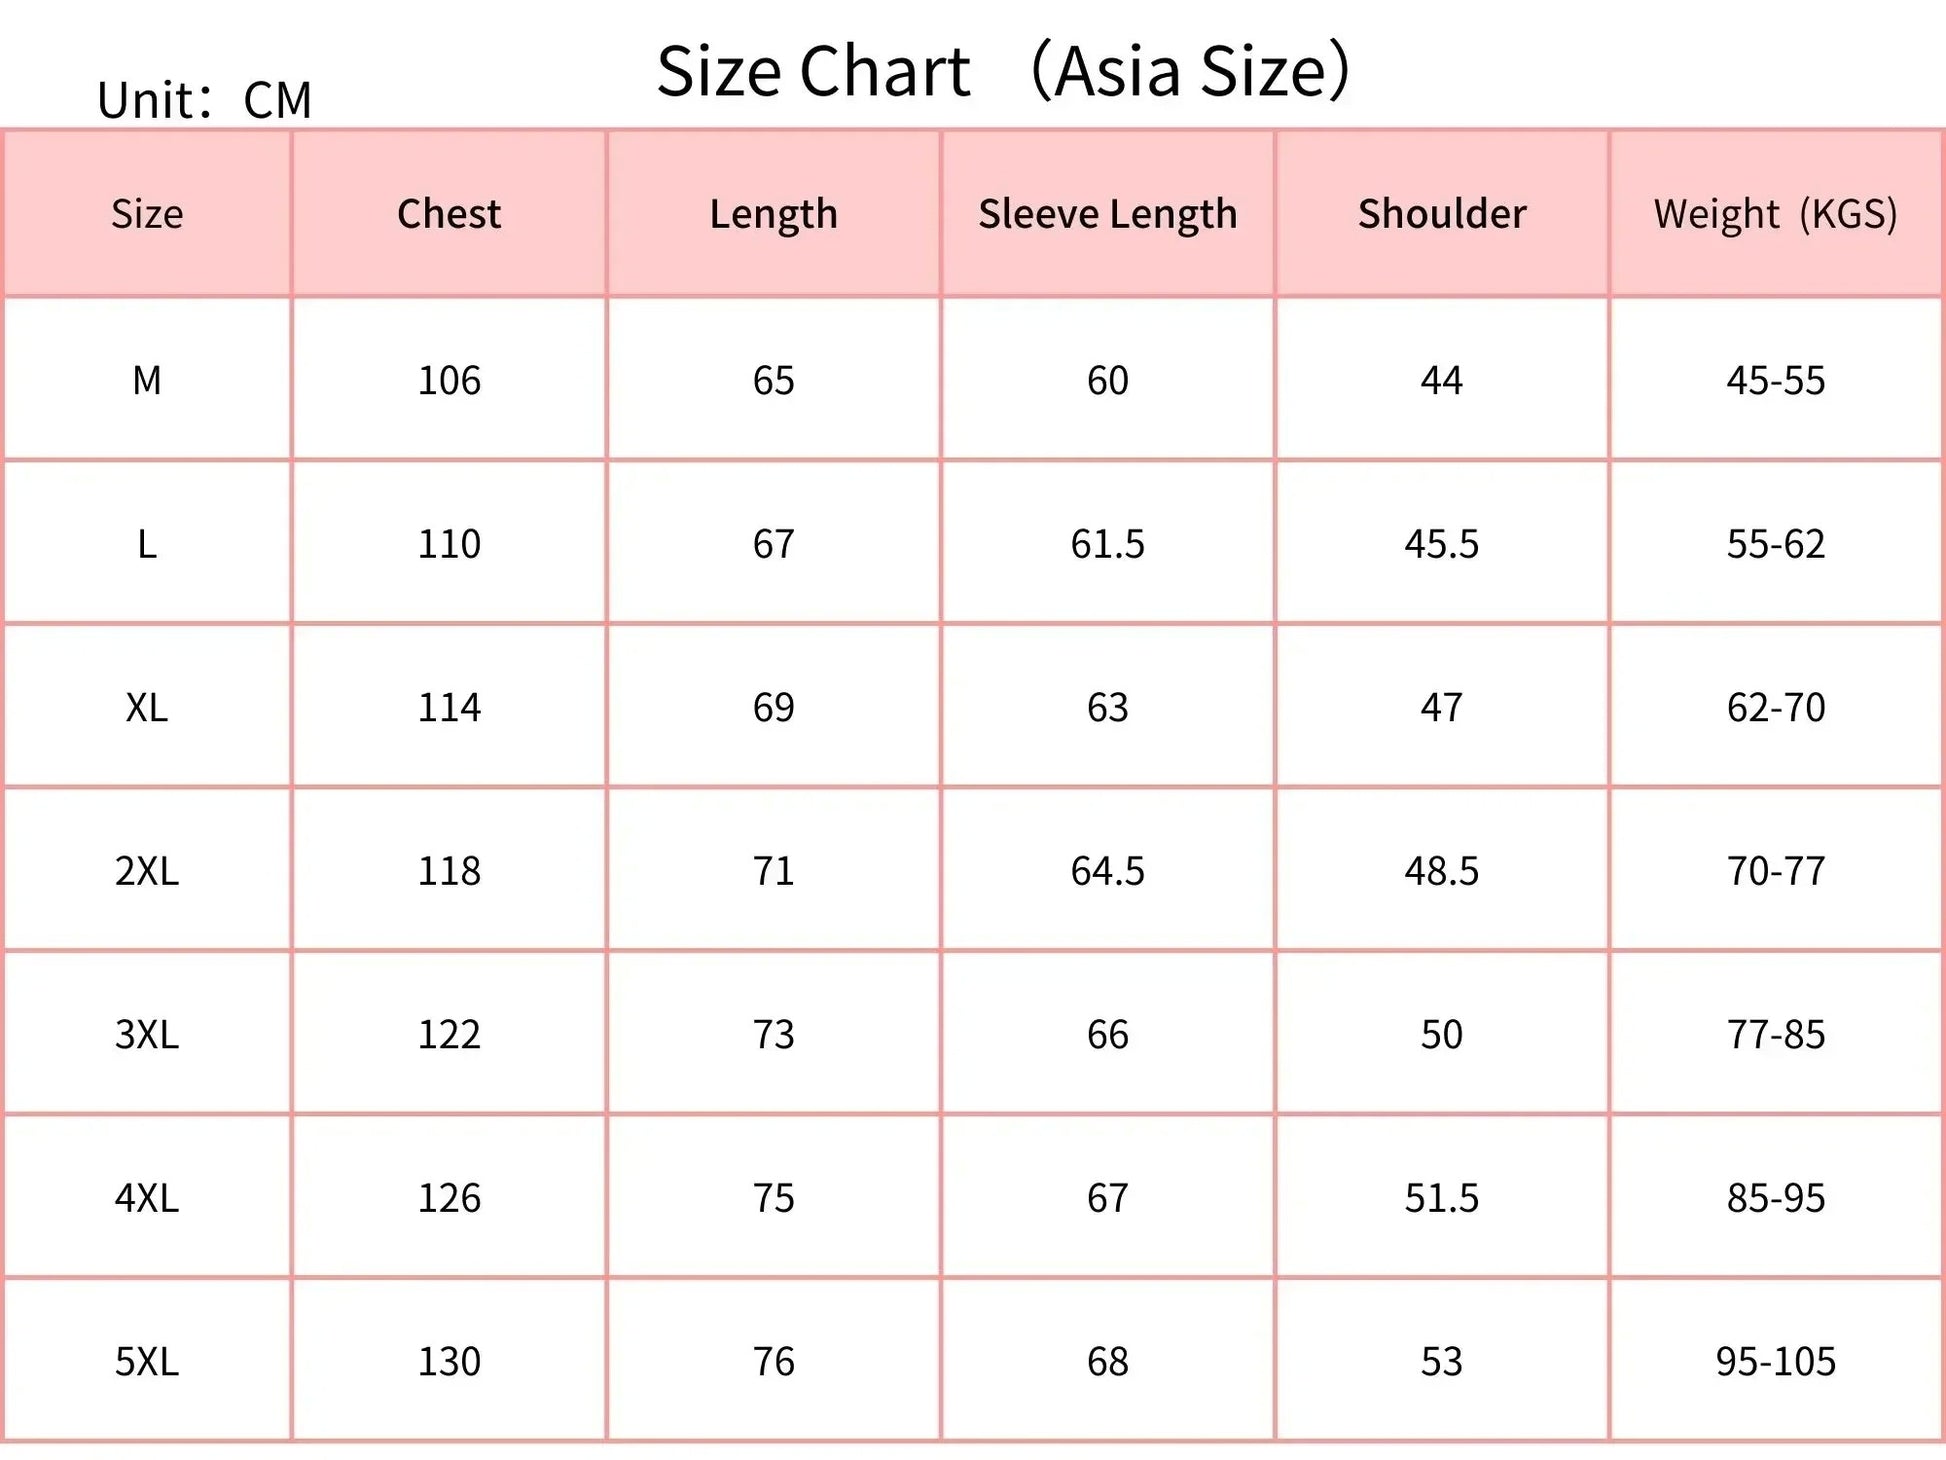The height and width of the screenshot is (1460, 1946).
Task: Click the chest value 106
Action: coord(449,380)
